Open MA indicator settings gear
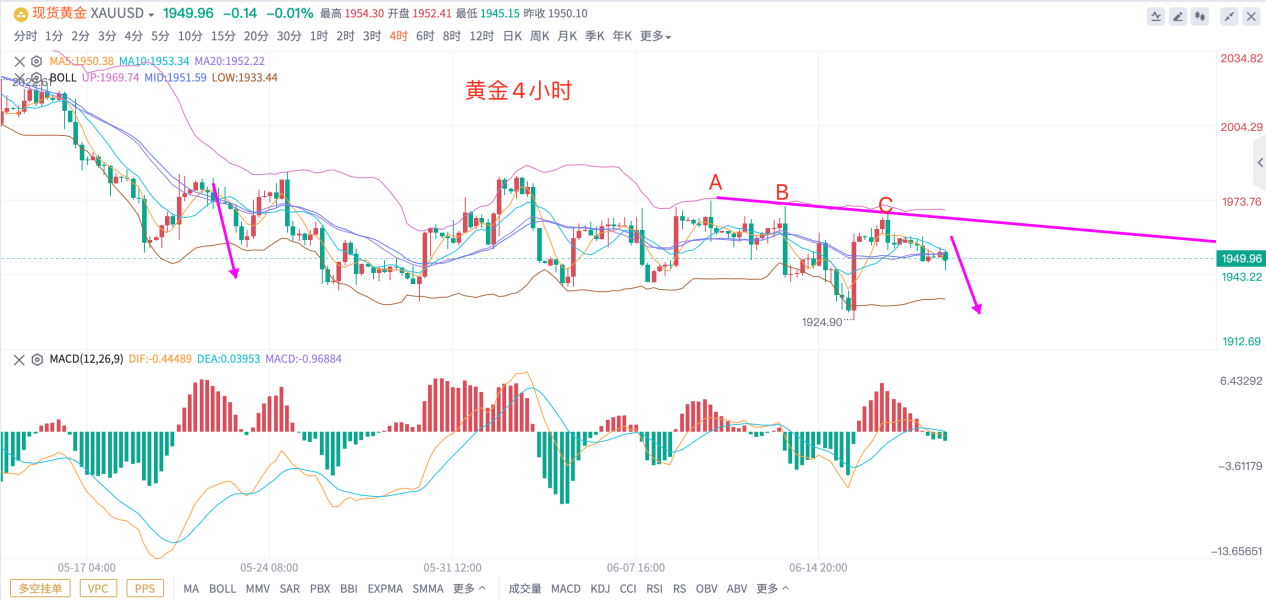Image resolution: width=1266 pixels, height=600 pixels. (35, 61)
